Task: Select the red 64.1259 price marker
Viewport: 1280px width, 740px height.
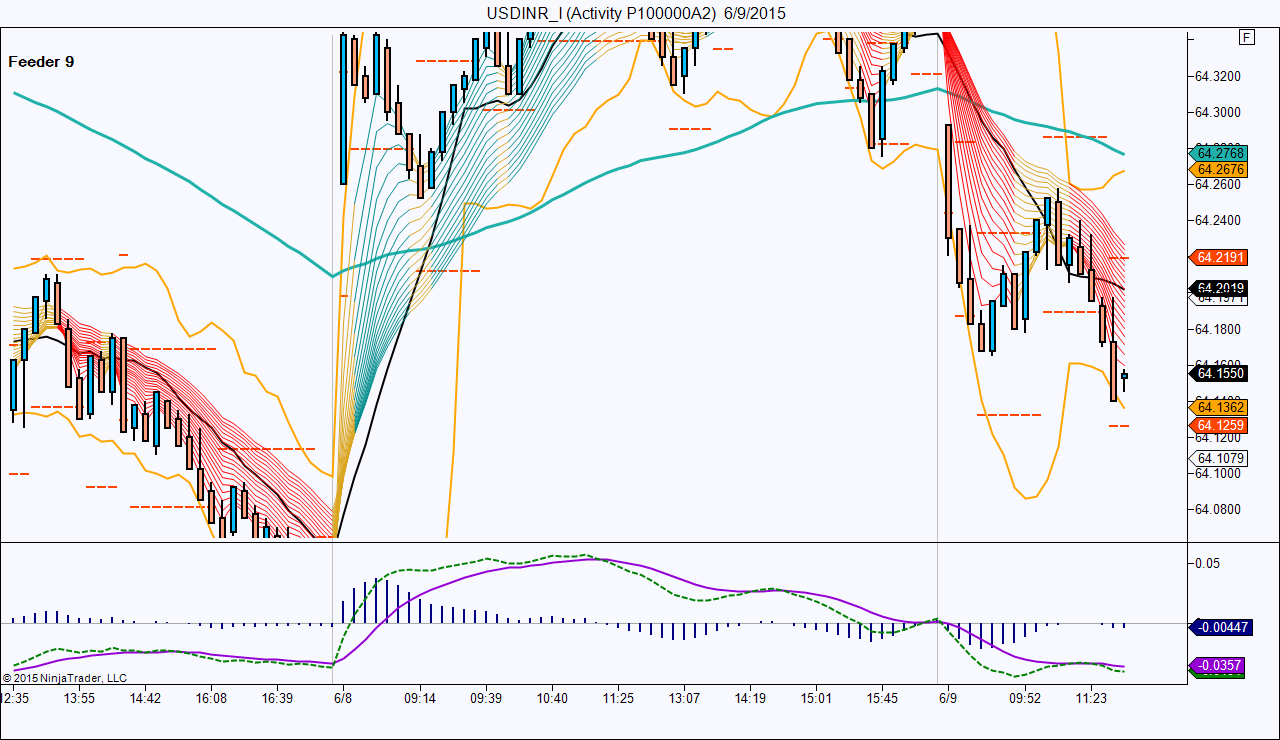Action: [1217, 425]
